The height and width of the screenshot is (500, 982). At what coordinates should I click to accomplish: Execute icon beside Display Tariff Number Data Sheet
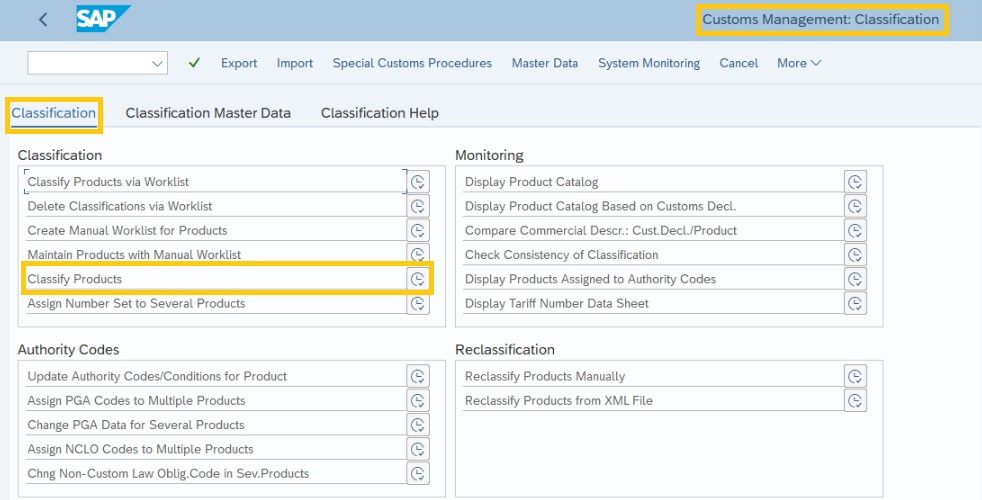855,303
